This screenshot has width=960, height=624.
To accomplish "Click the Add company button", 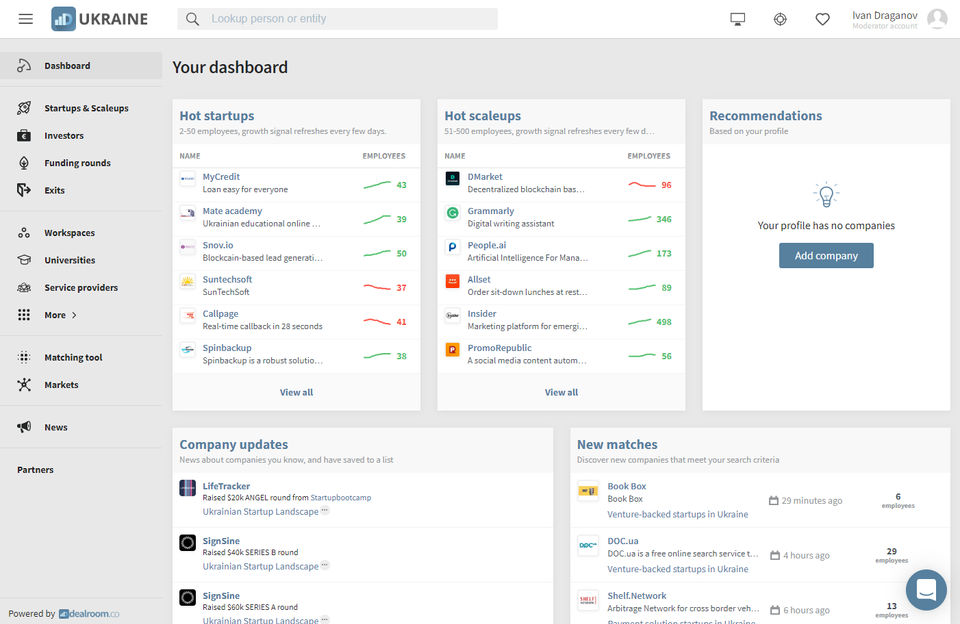I will point(826,255).
